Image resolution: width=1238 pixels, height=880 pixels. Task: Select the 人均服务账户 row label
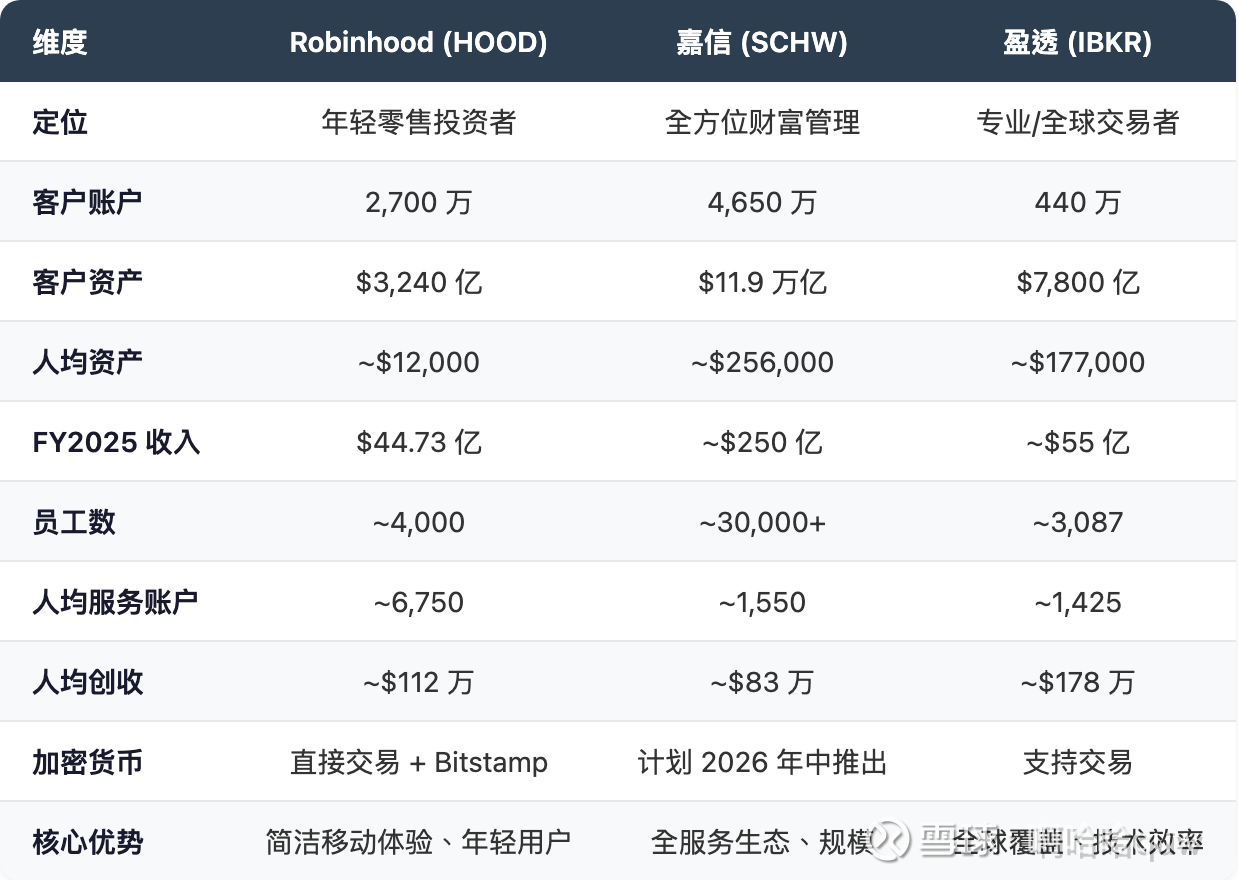point(115,602)
